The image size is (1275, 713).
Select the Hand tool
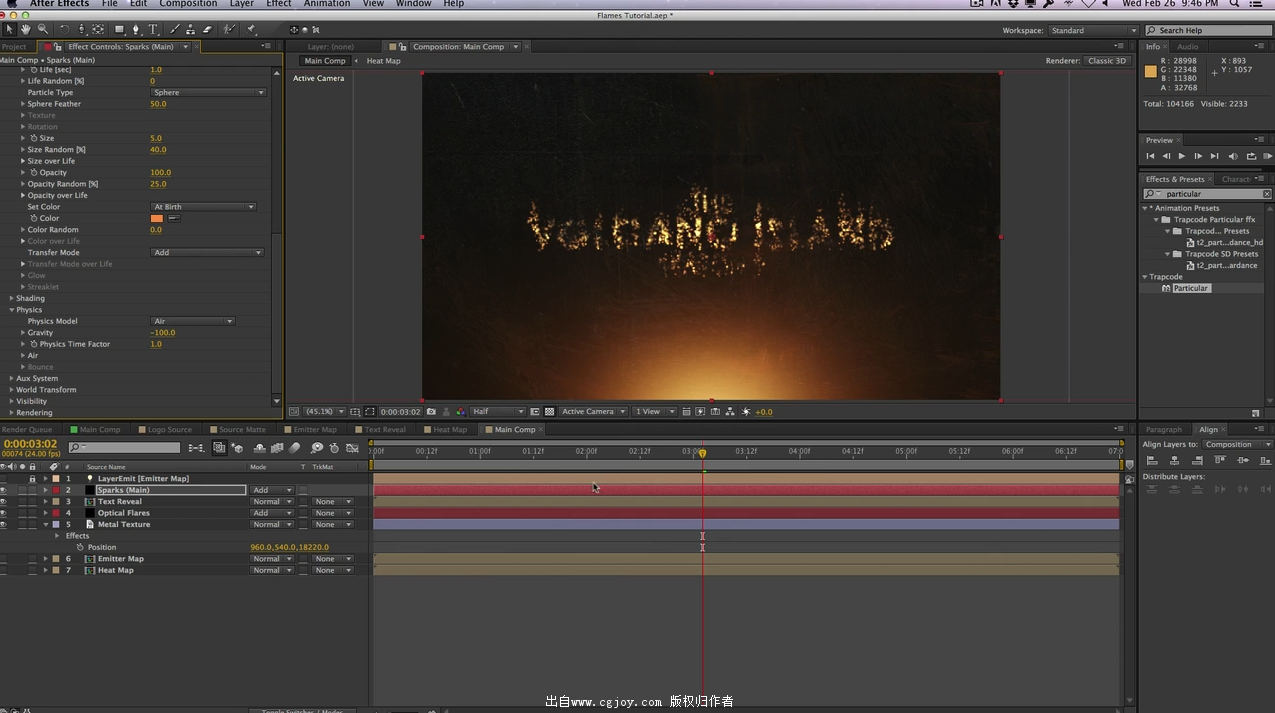click(26, 29)
